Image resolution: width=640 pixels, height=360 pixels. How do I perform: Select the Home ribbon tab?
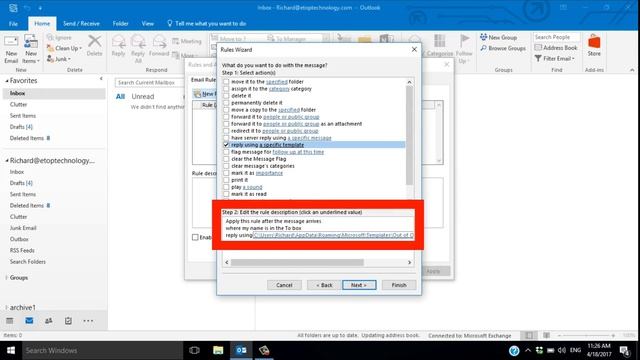[42, 24]
